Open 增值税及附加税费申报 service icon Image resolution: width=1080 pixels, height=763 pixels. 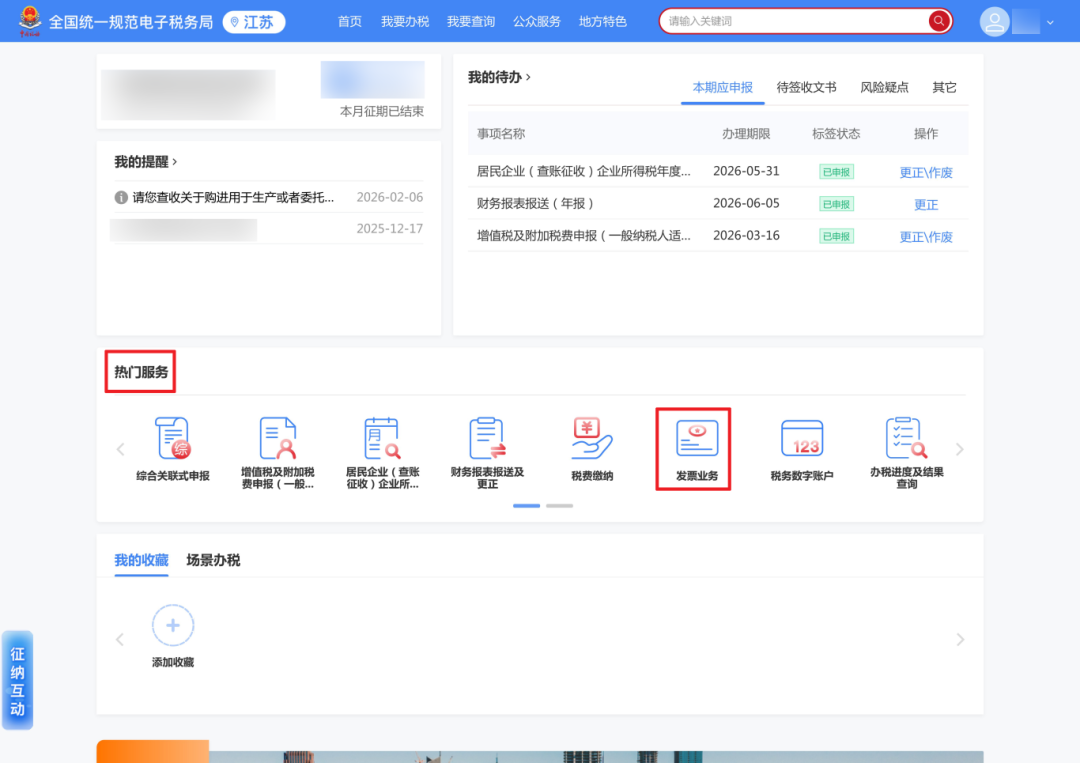278,452
